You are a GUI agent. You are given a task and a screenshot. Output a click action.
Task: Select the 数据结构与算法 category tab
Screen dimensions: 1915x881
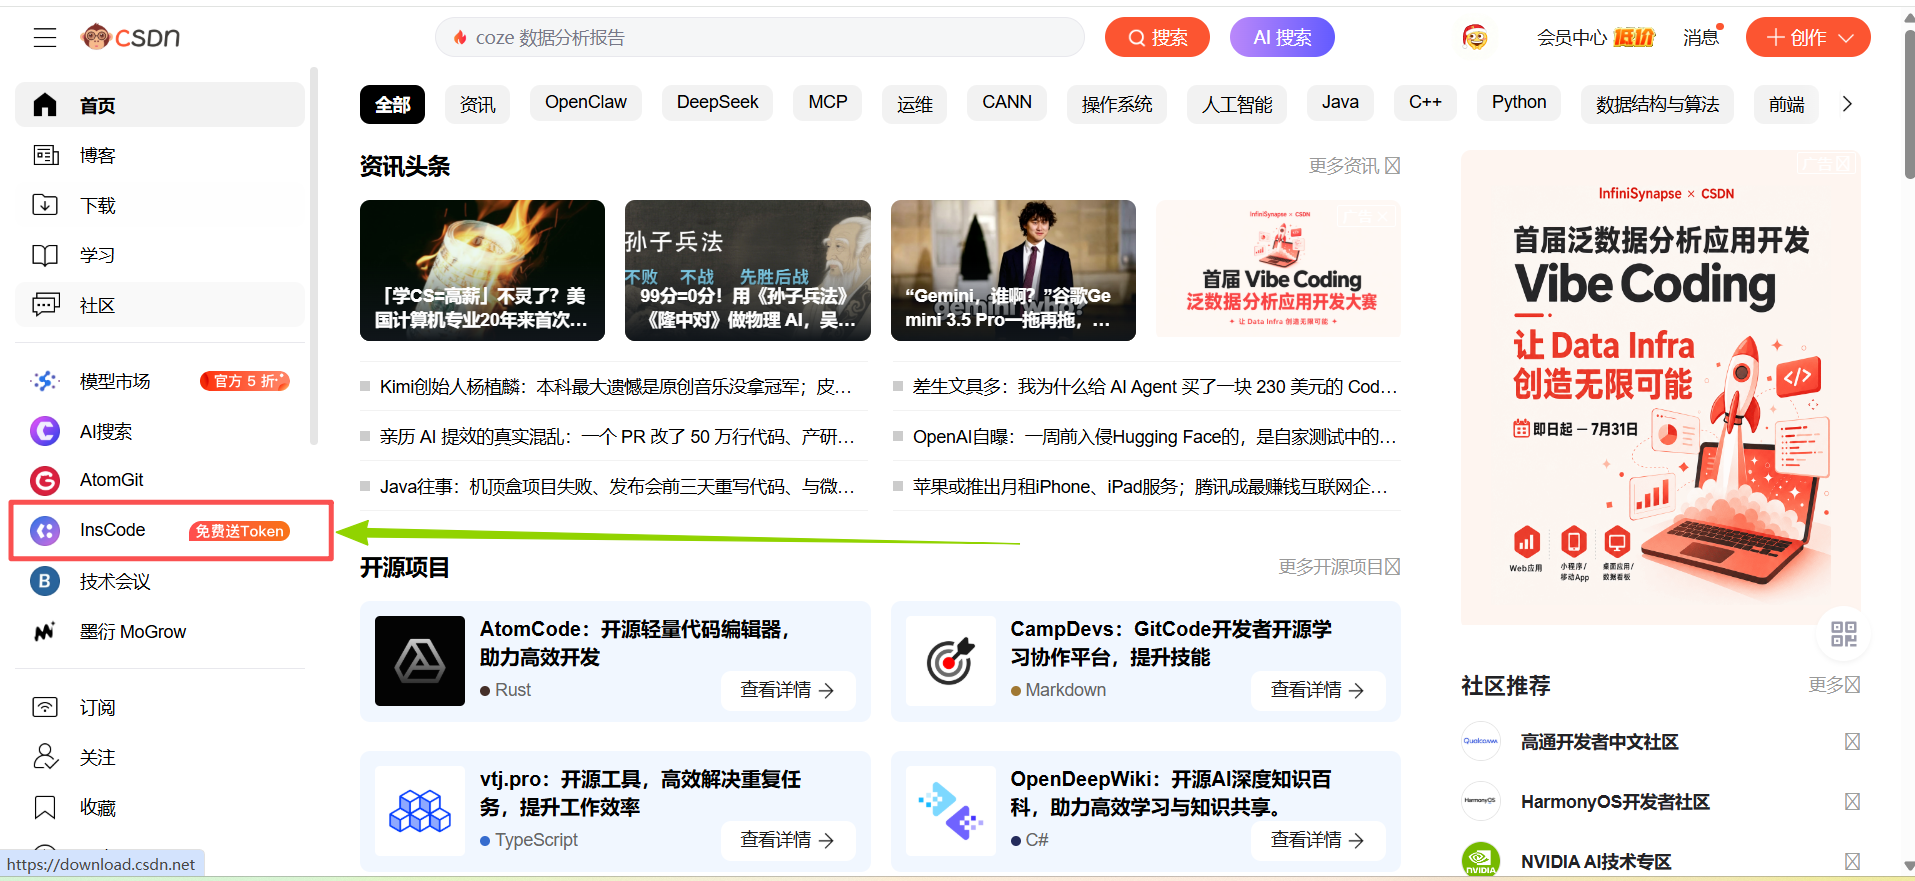coord(1657,104)
